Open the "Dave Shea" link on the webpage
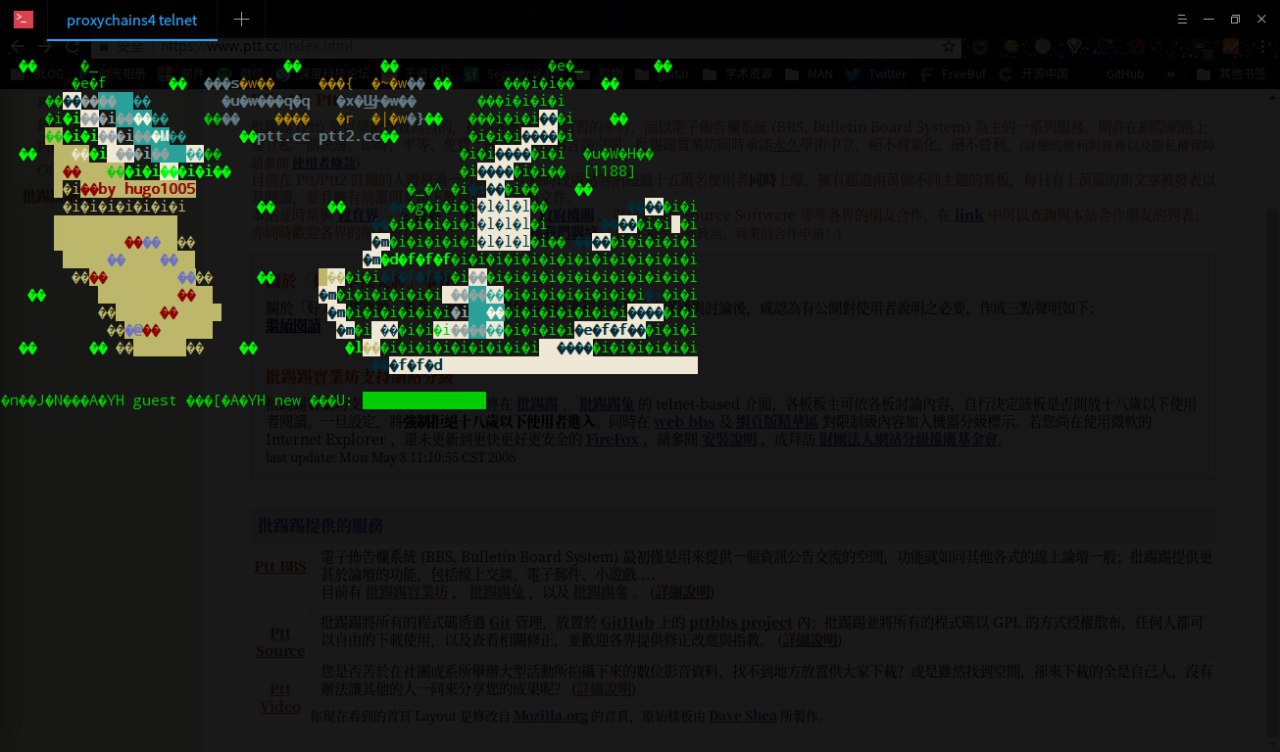The width and height of the screenshot is (1280, 752). coord(745,716)
